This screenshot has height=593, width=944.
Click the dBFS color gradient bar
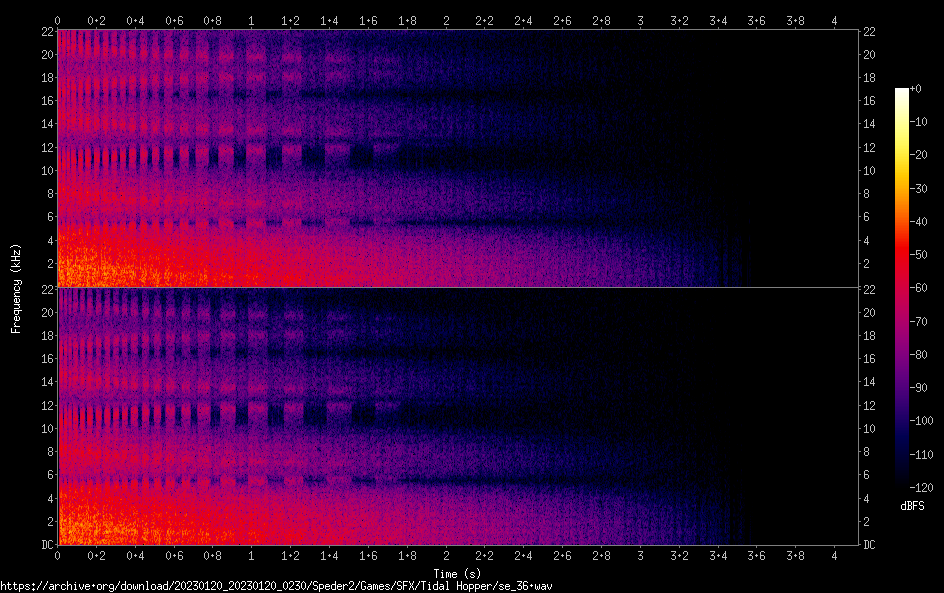click(902, 288)
